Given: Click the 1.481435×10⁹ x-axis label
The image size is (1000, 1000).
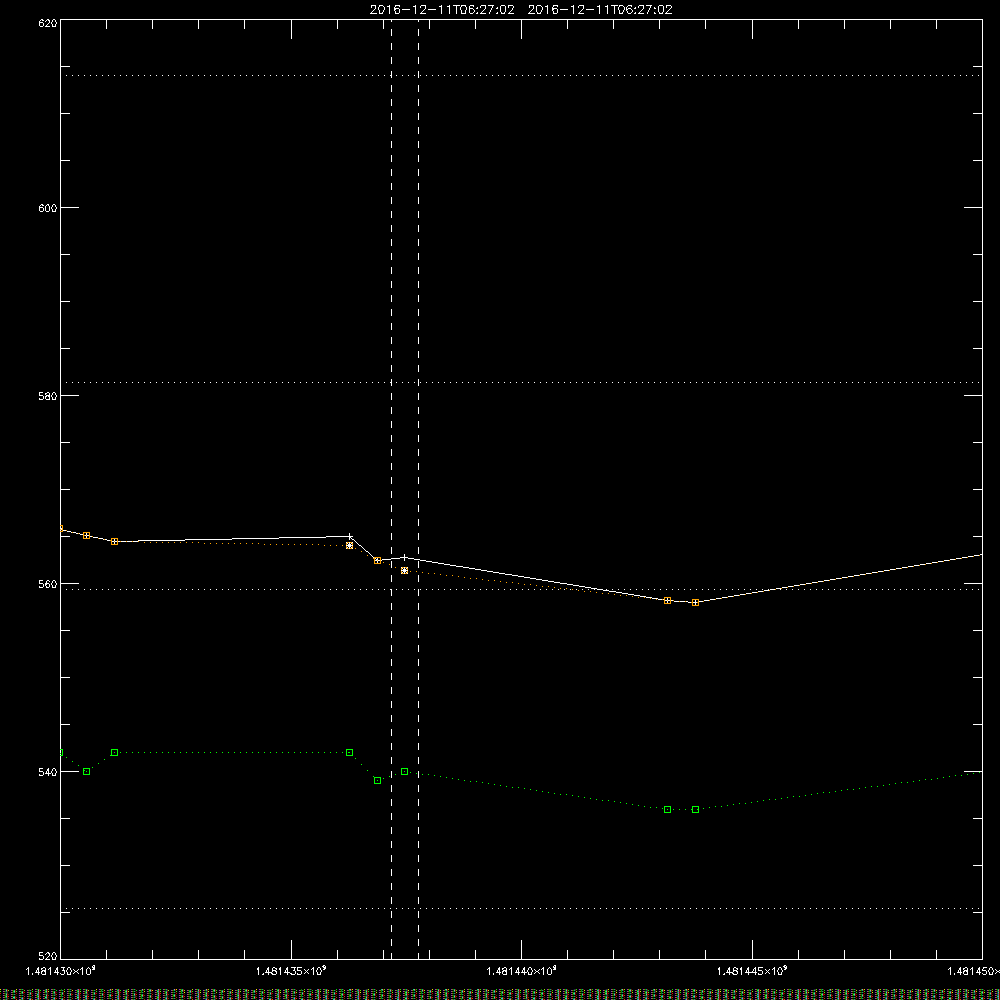Looking at the screenshot, I should pyautogui.click(x=291, y=971).
